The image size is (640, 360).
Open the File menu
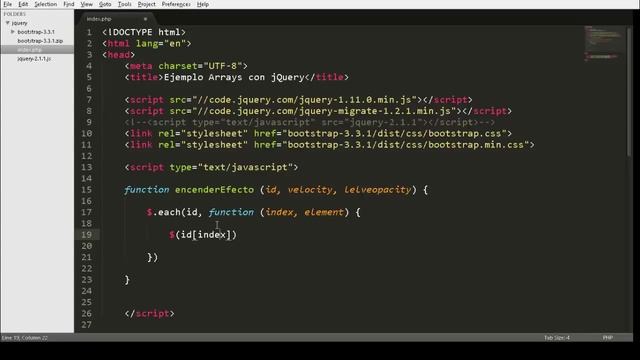(7, 4)
